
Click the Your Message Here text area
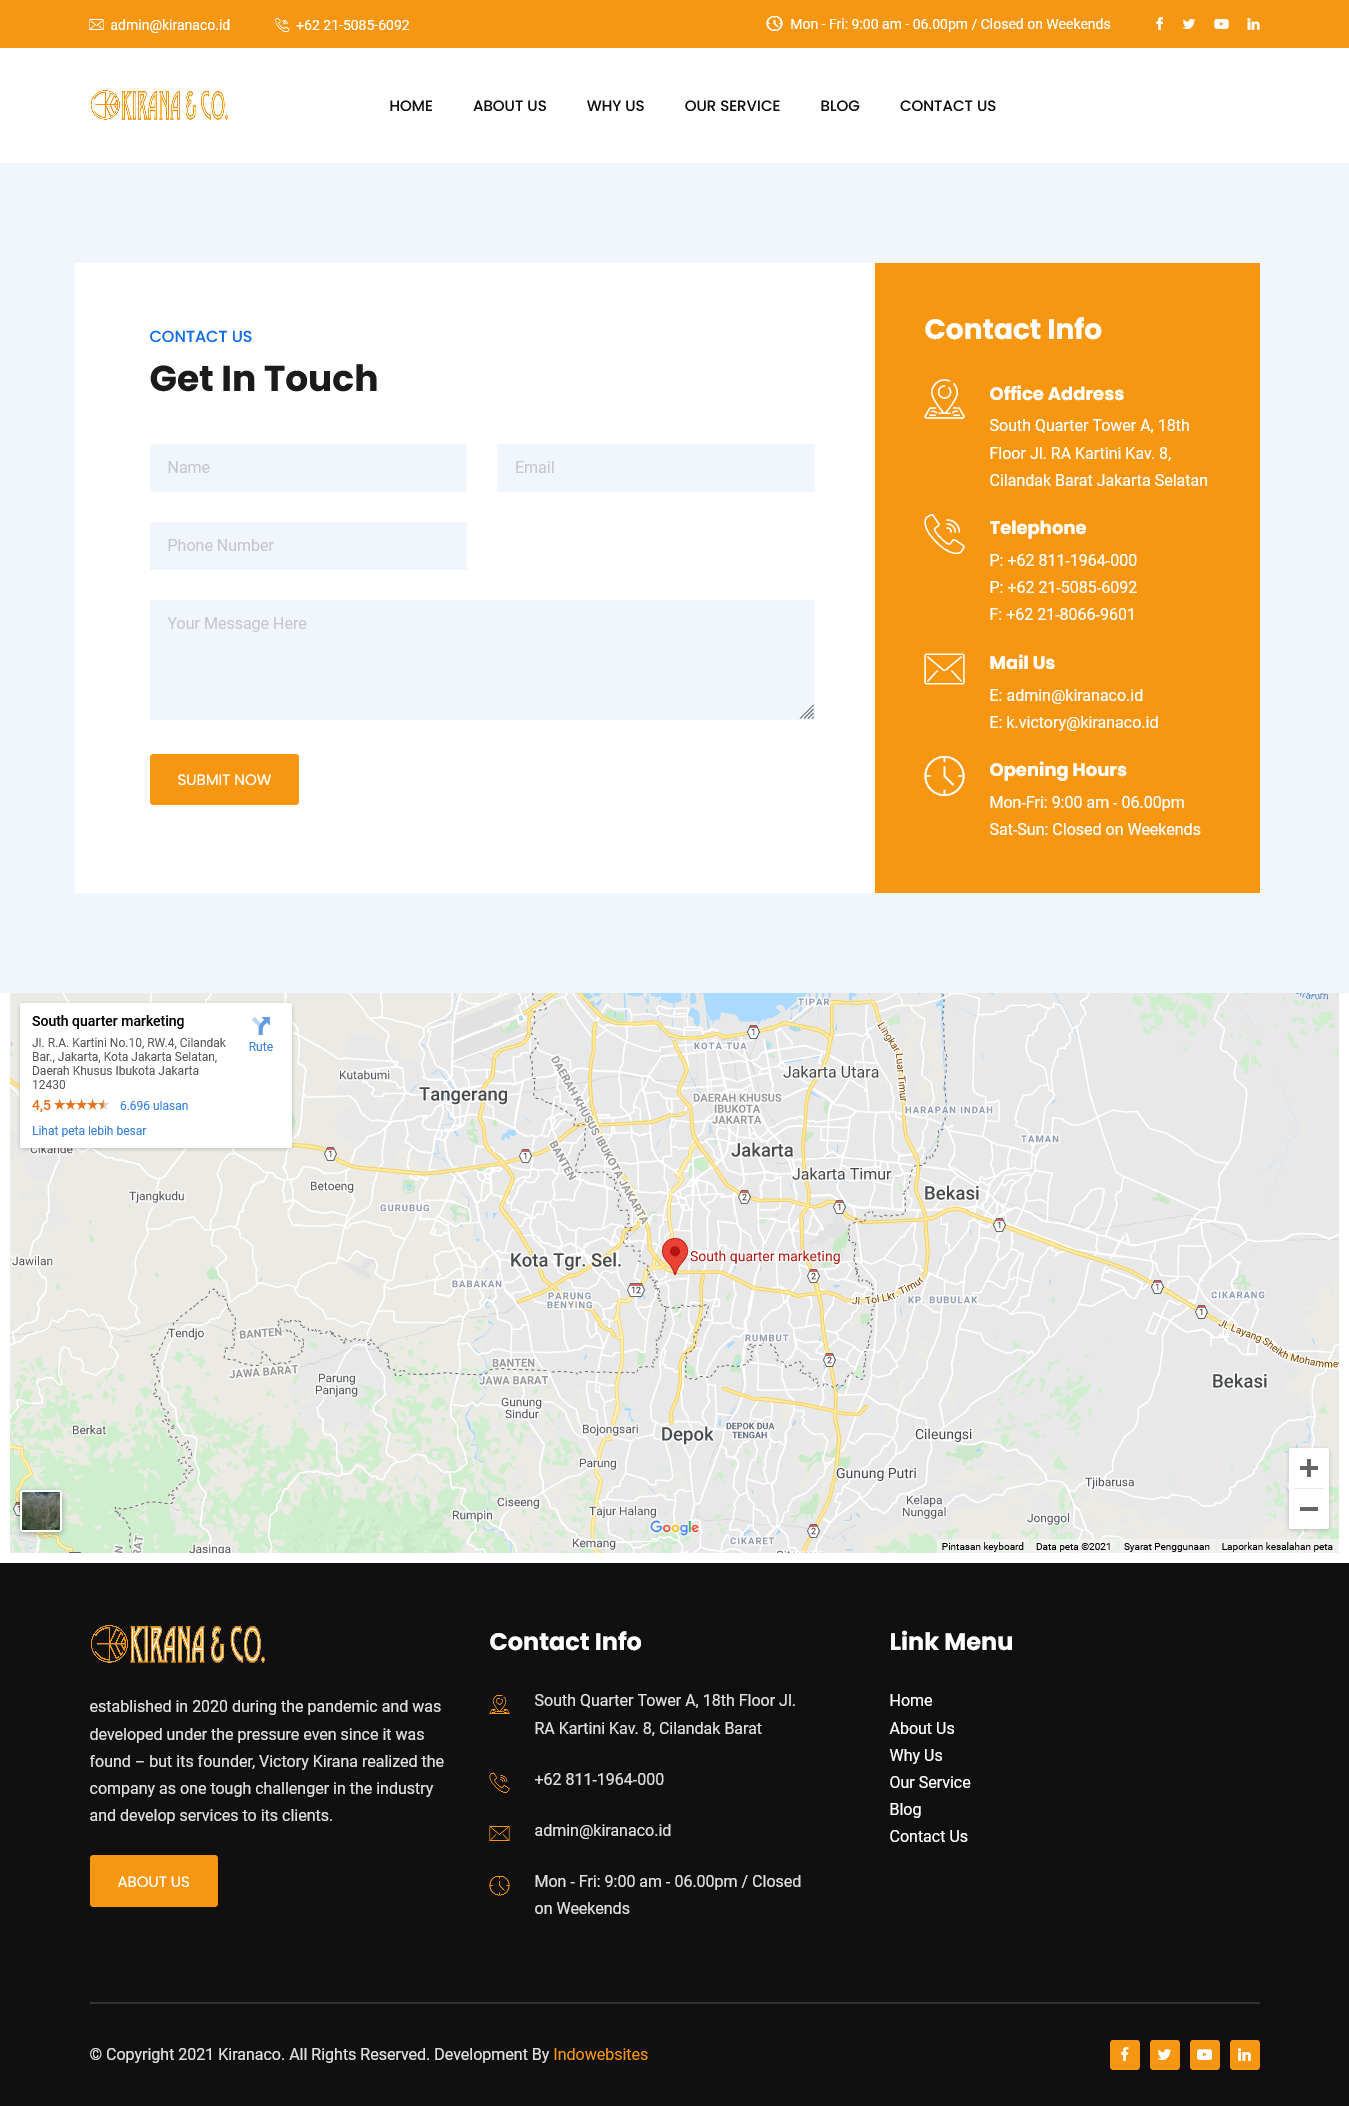(482, 660)
